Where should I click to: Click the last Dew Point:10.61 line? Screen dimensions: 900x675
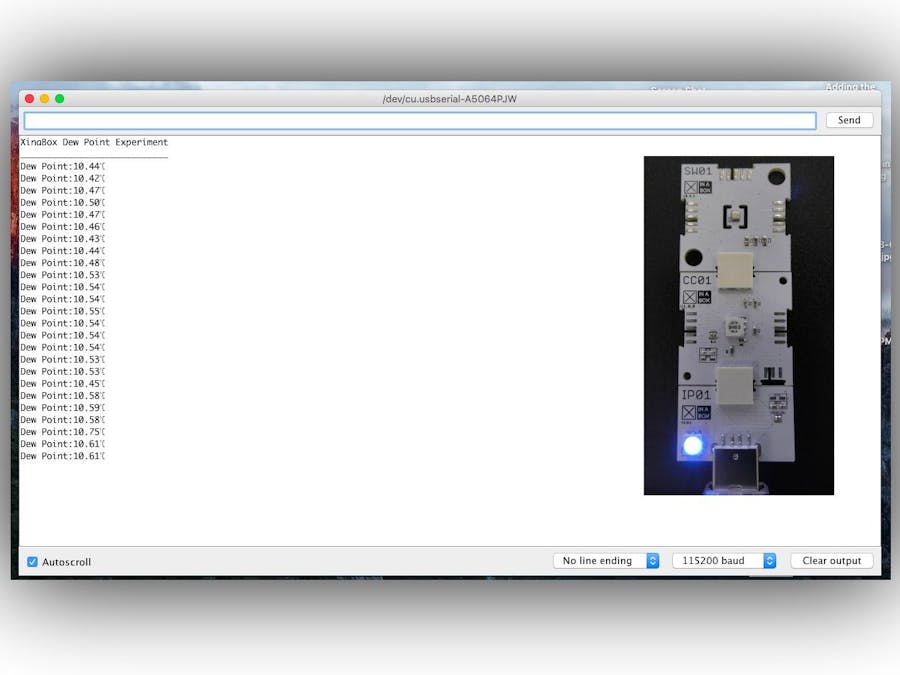tap(63, 456)
